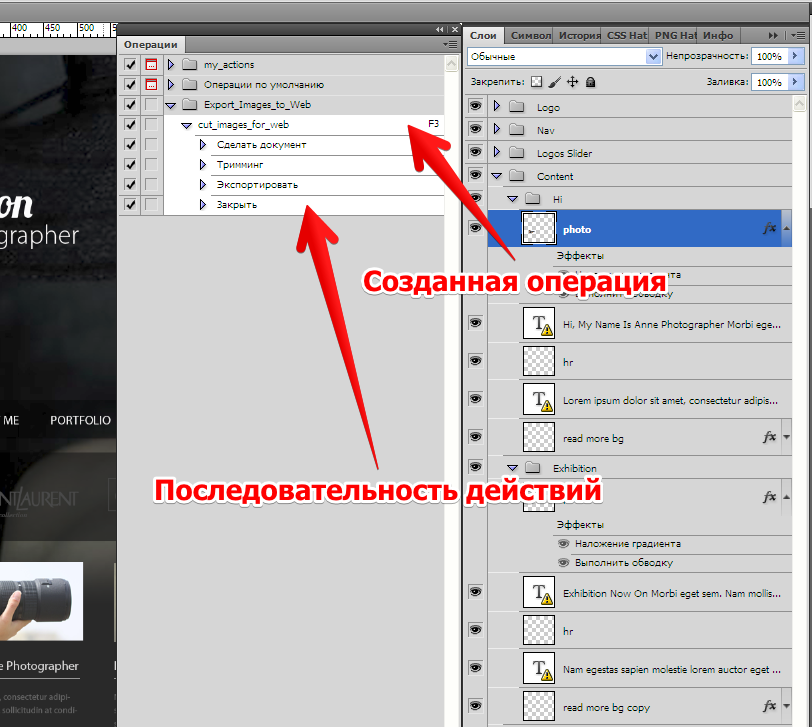Select the Тримминг action step

304,165
